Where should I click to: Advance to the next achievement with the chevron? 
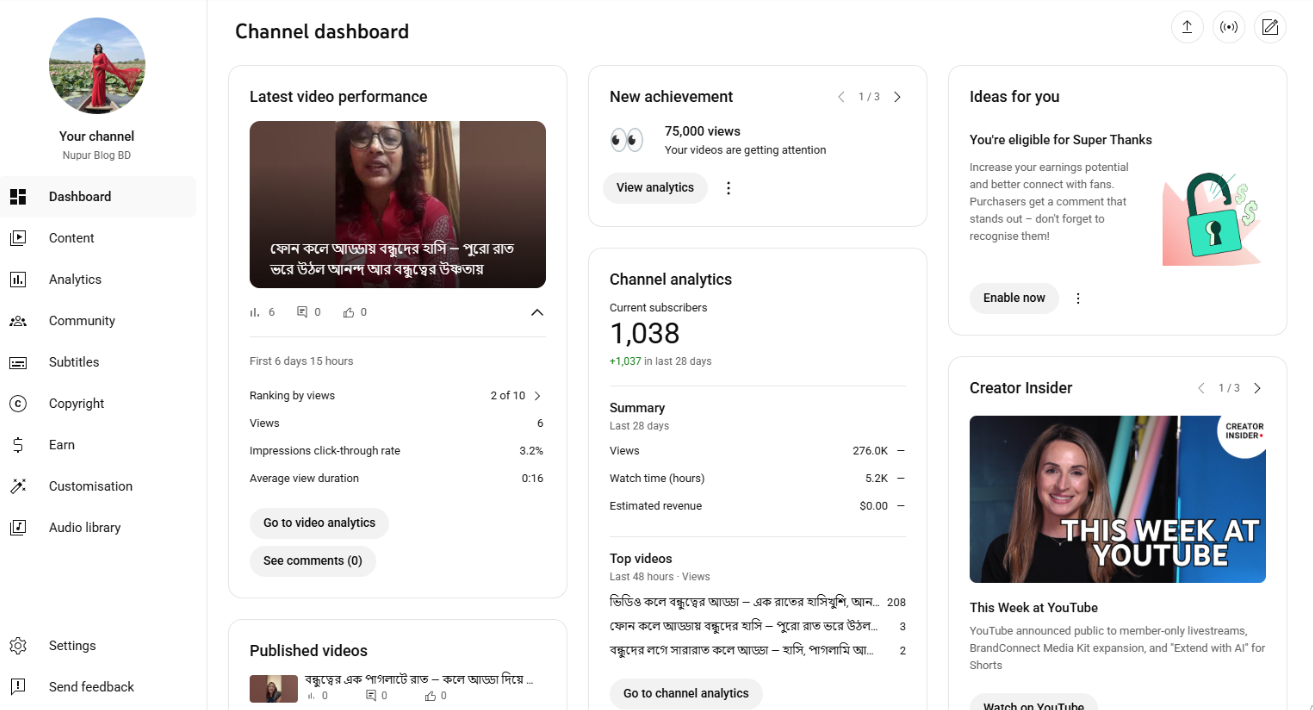(897, 96)
